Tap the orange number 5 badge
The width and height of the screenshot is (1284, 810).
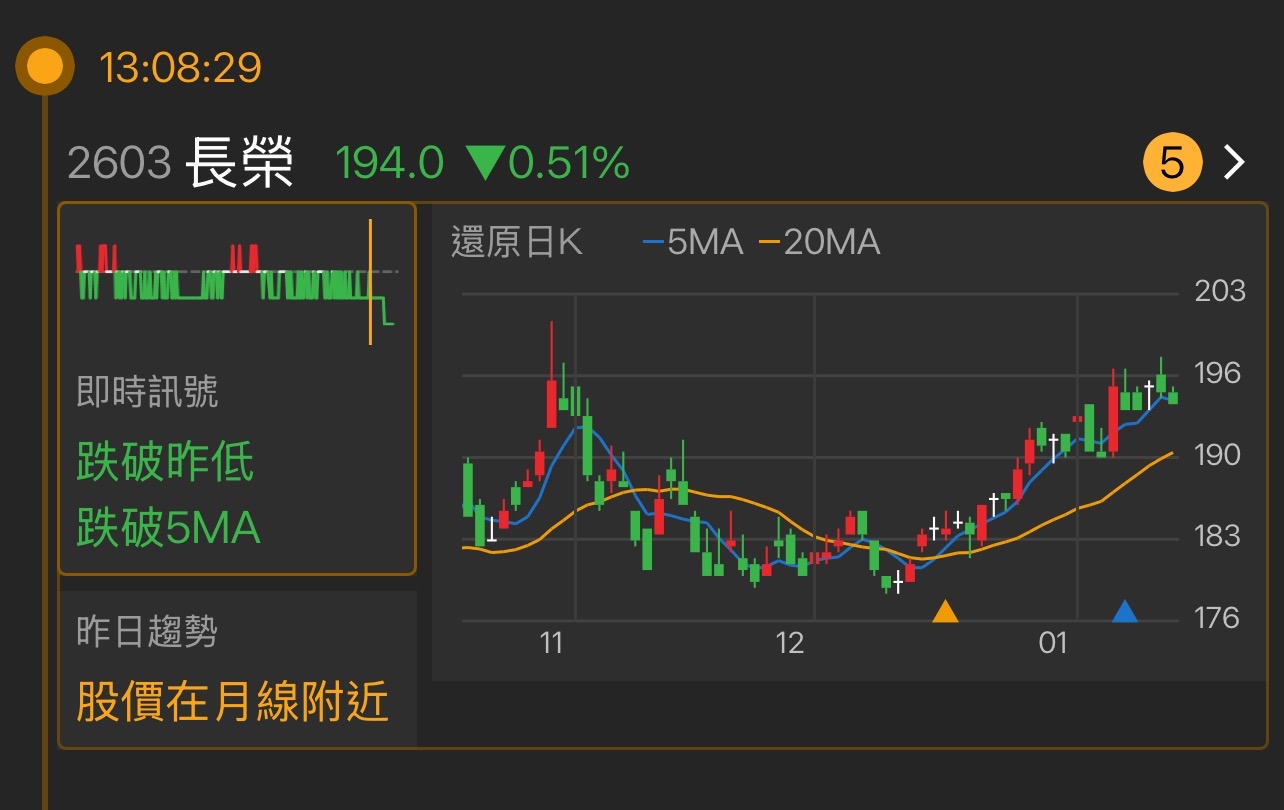(1171, 162)
